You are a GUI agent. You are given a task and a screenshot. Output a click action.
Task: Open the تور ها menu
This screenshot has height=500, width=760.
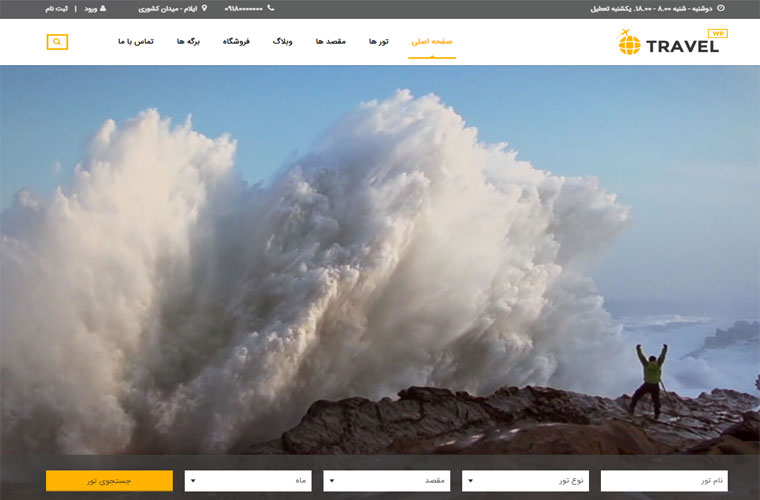(379, 42)
